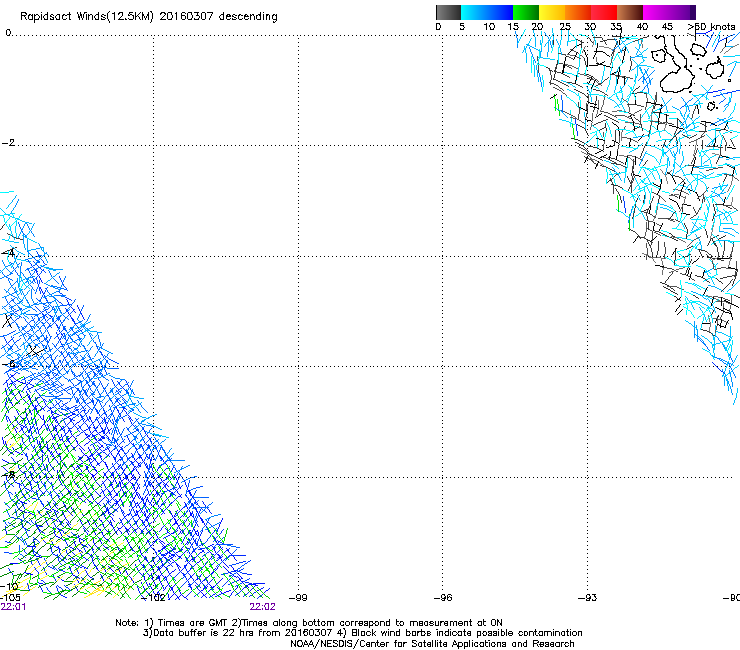Screen dimensions: 740x650
Task: Click the '-99' longitude axis label
Action: pyautogui.click(x=298, y=598)
